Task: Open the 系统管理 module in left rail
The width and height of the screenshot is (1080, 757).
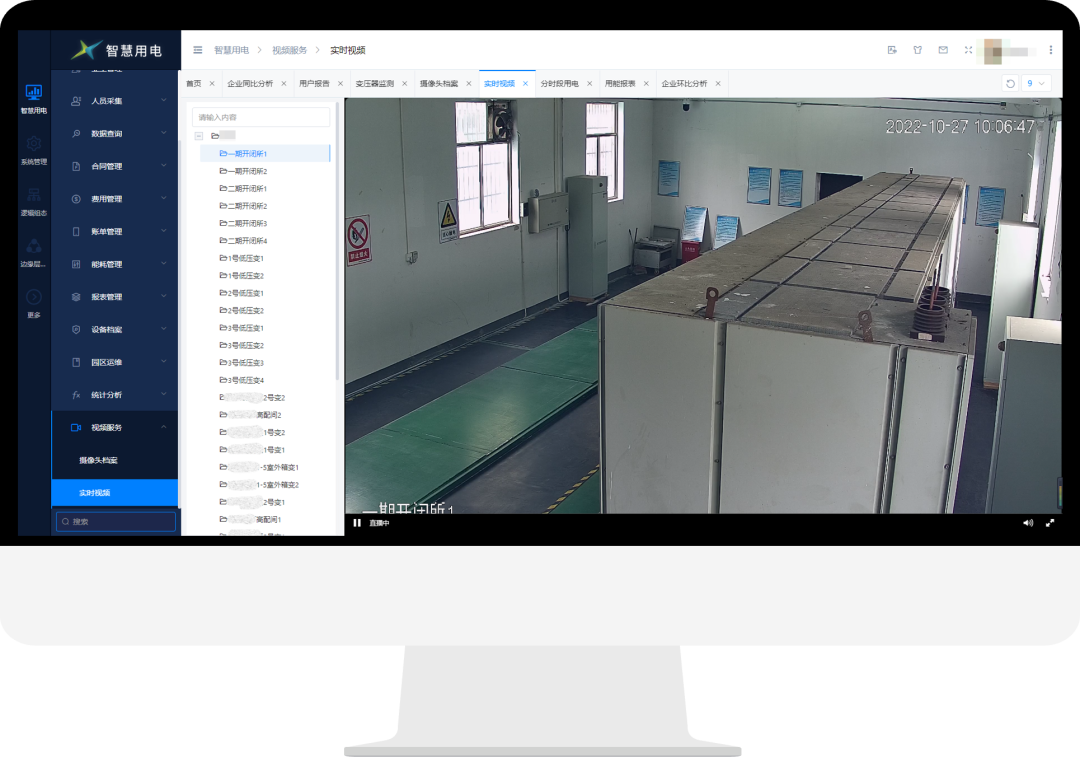Action: [33, 149]
